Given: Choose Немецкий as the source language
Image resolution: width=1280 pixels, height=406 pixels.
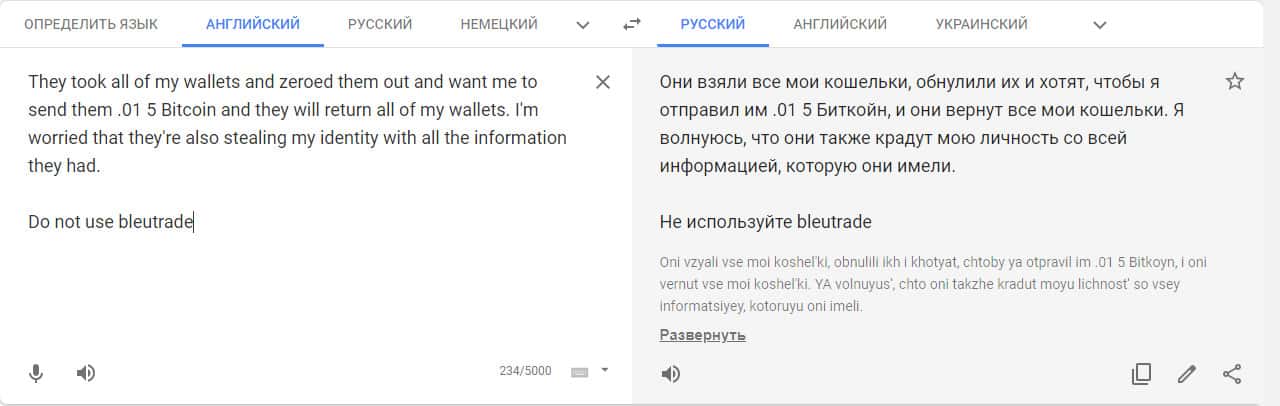Looking at the screenshot, I should tap(499, 24).
